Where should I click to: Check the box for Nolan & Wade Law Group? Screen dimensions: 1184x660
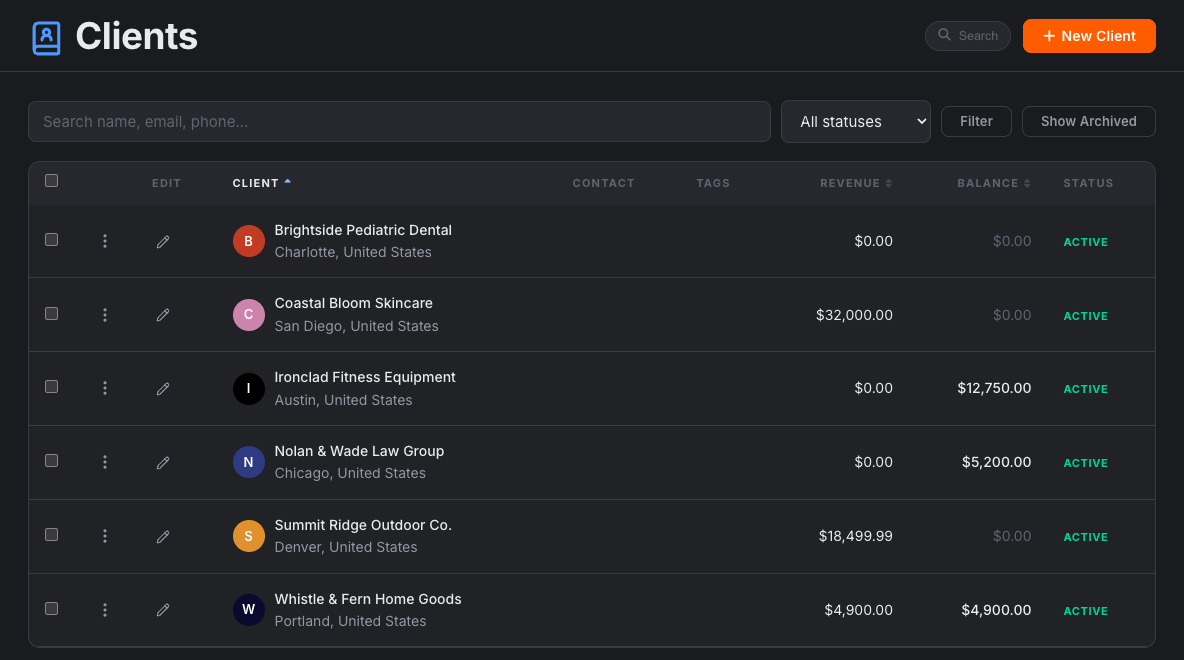pos(51,461)
